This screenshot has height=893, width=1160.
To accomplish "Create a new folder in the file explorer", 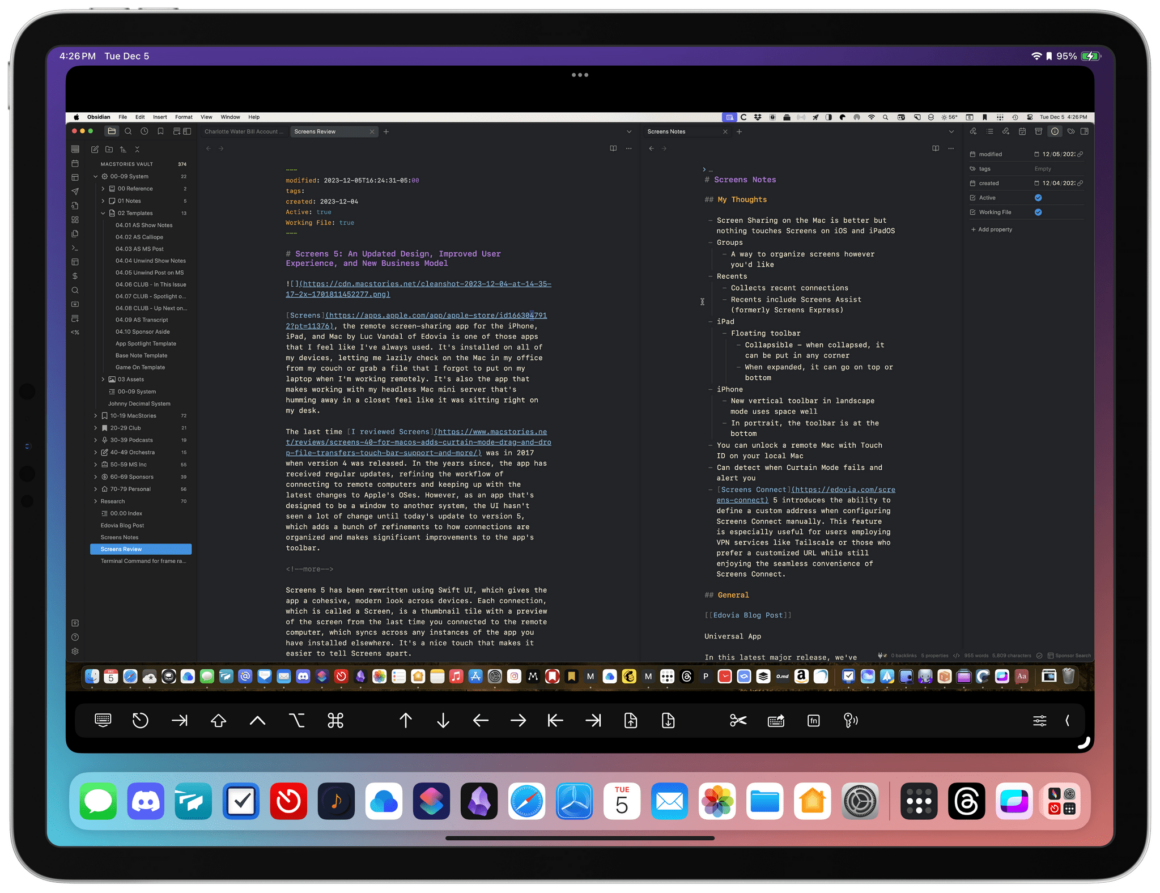I will pyautogui.click(x=110, y=149).
